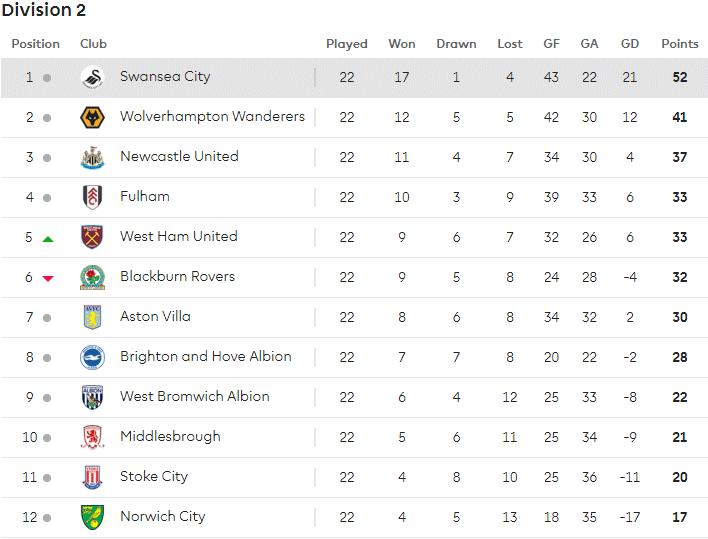Open the Middlesbrough club name link

coord(170,437)
